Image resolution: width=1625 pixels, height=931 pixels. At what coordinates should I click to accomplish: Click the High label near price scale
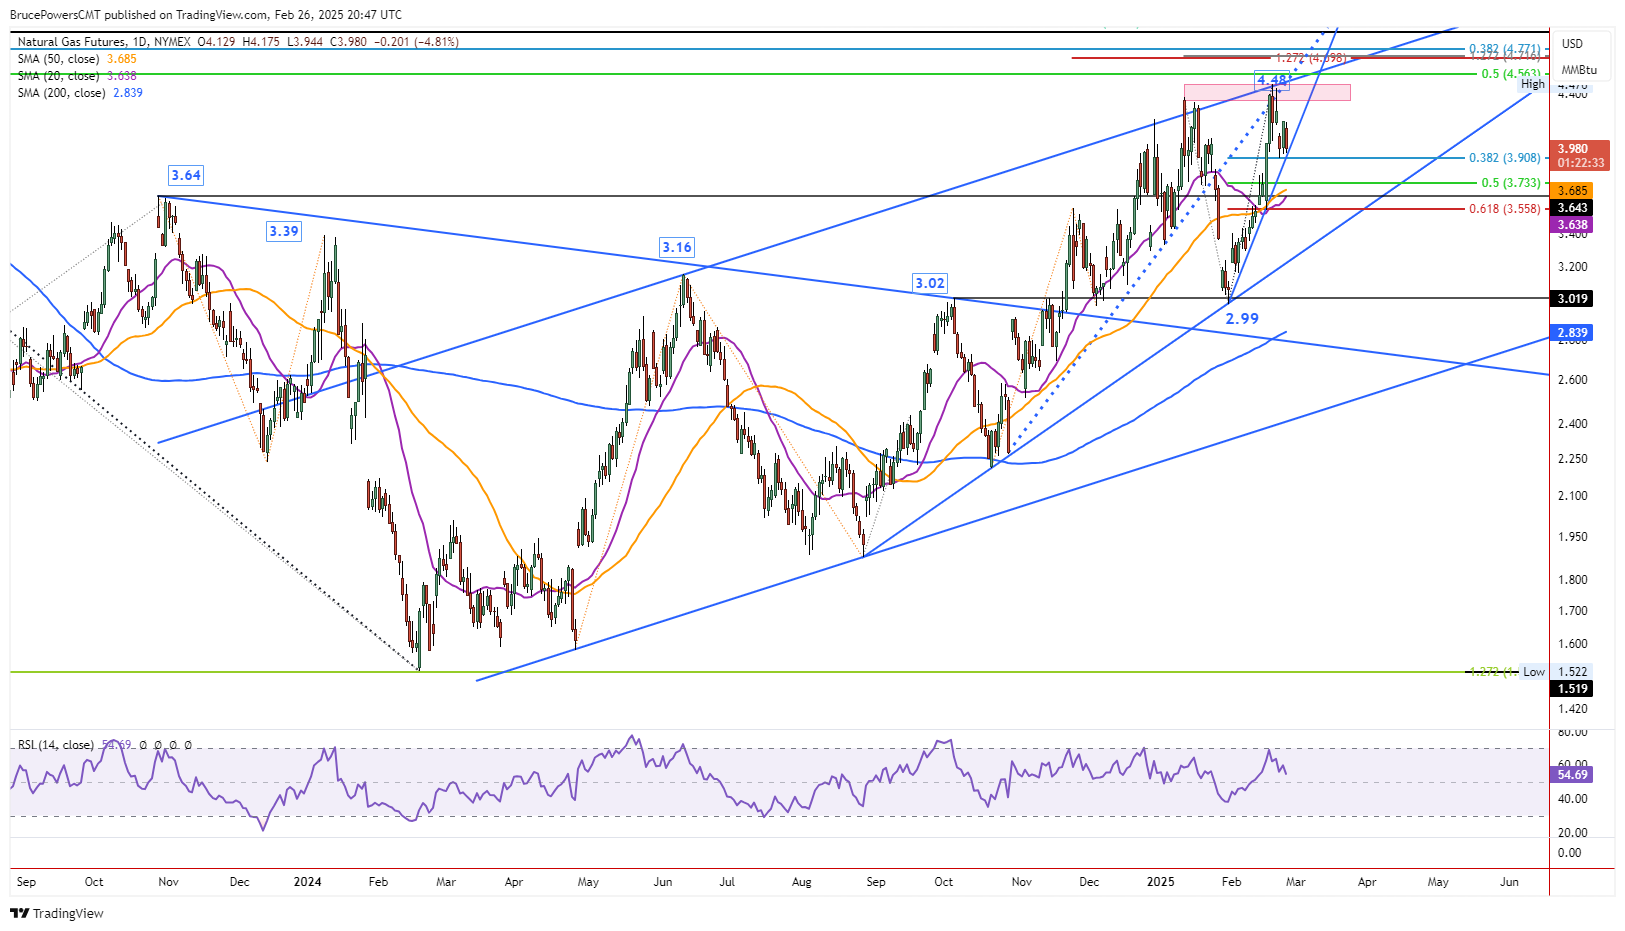tap(1533, 85)
